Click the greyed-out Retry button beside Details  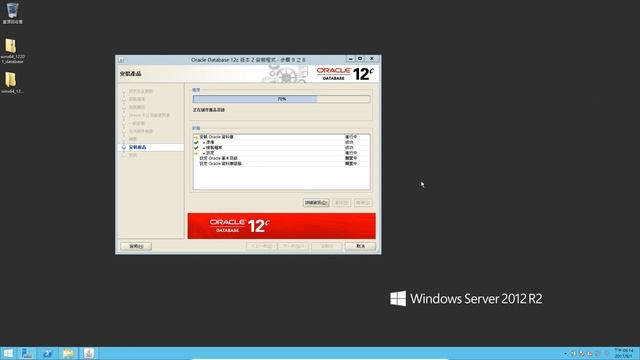tap(341, 202)
